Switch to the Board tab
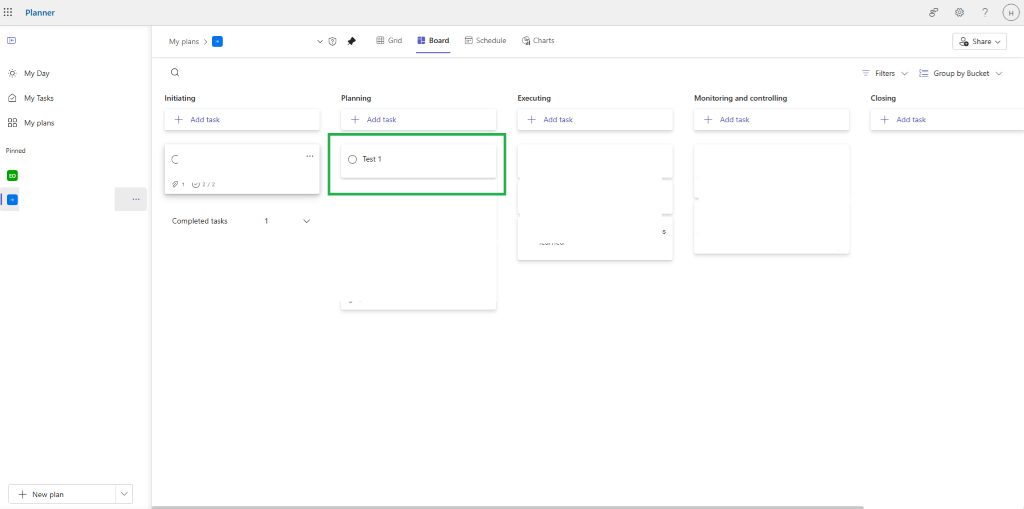This screenshot has height=509, width=1024. pyautogui.click(x=433, y=41)
